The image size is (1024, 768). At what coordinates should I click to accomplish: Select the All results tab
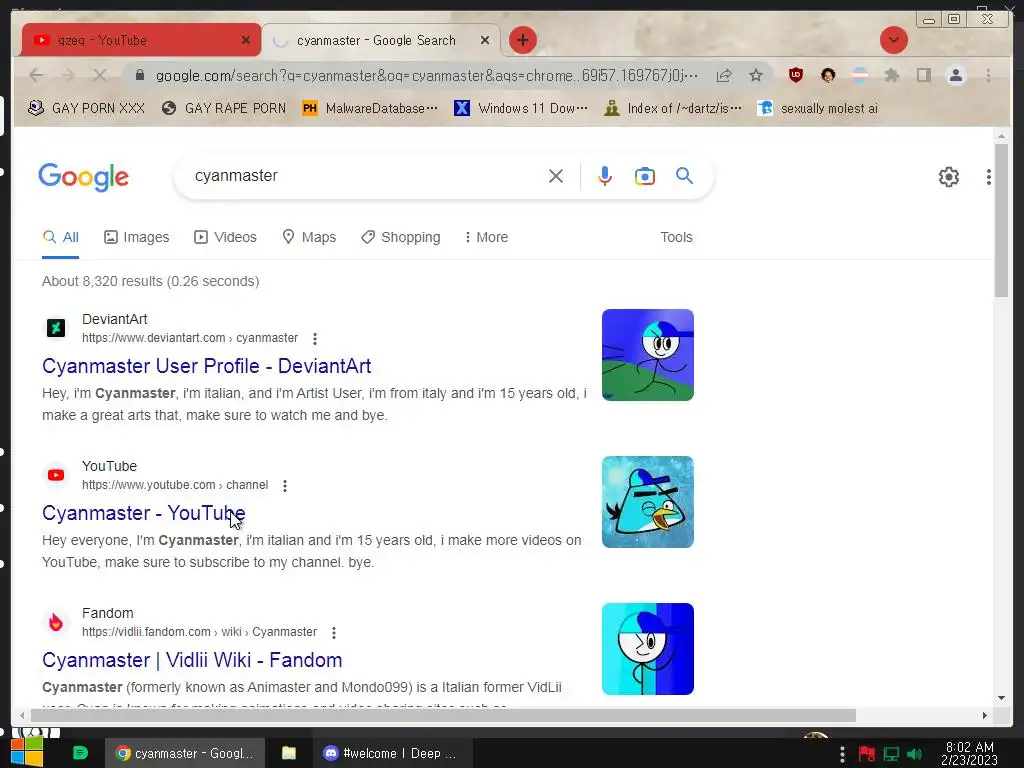pos(60,237)
